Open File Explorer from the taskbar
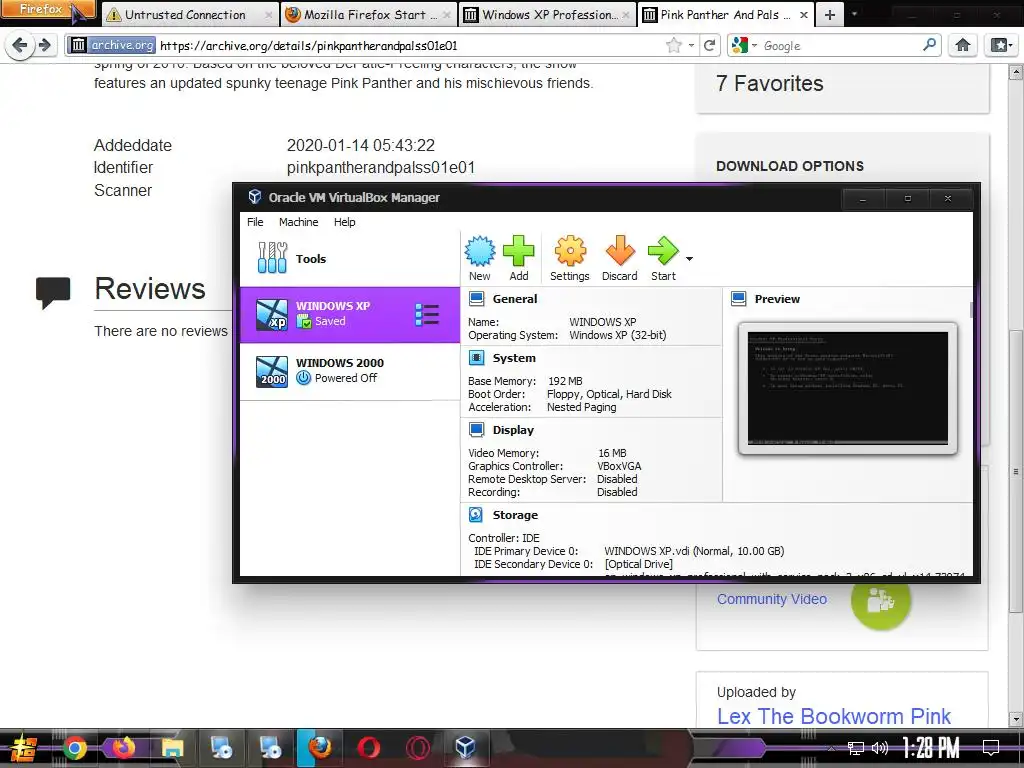1024x768 pixels. coord(172,748)
